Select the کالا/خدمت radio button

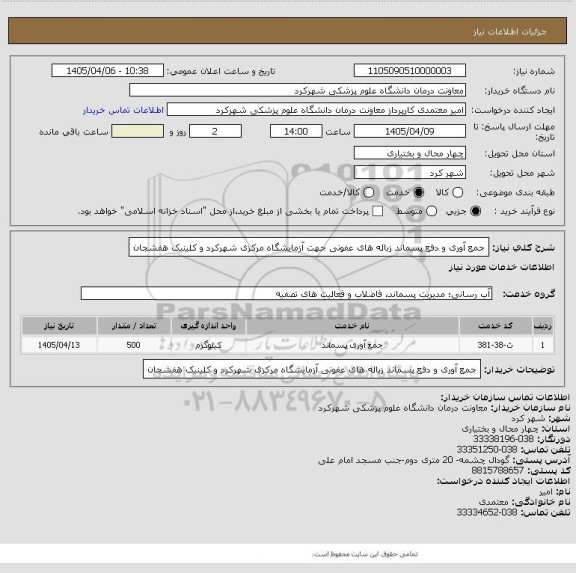click(x=368, y=192)
